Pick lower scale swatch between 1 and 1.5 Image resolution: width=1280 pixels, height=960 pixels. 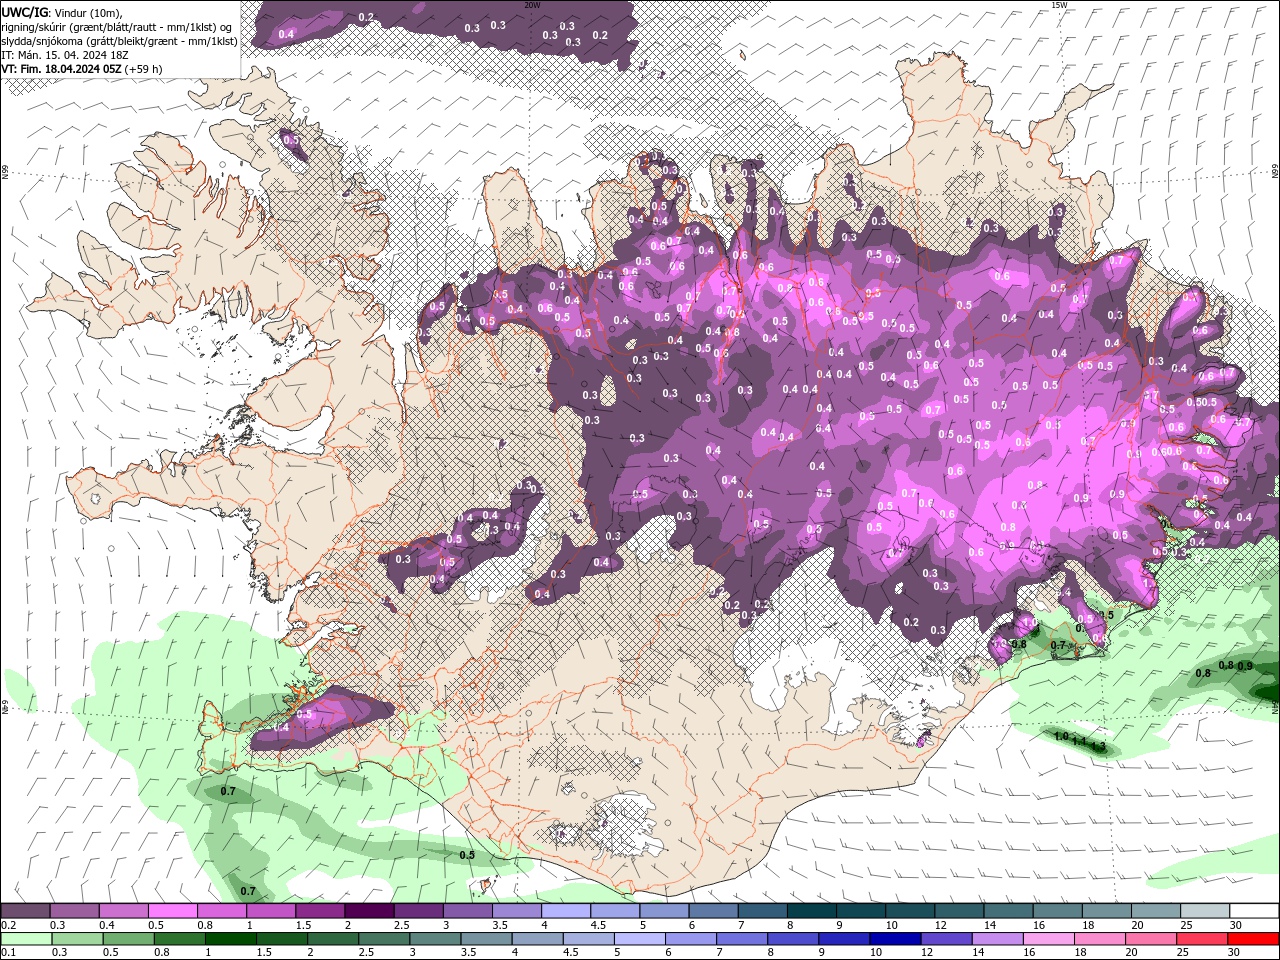pyautogui.click(x=230, y=939)
